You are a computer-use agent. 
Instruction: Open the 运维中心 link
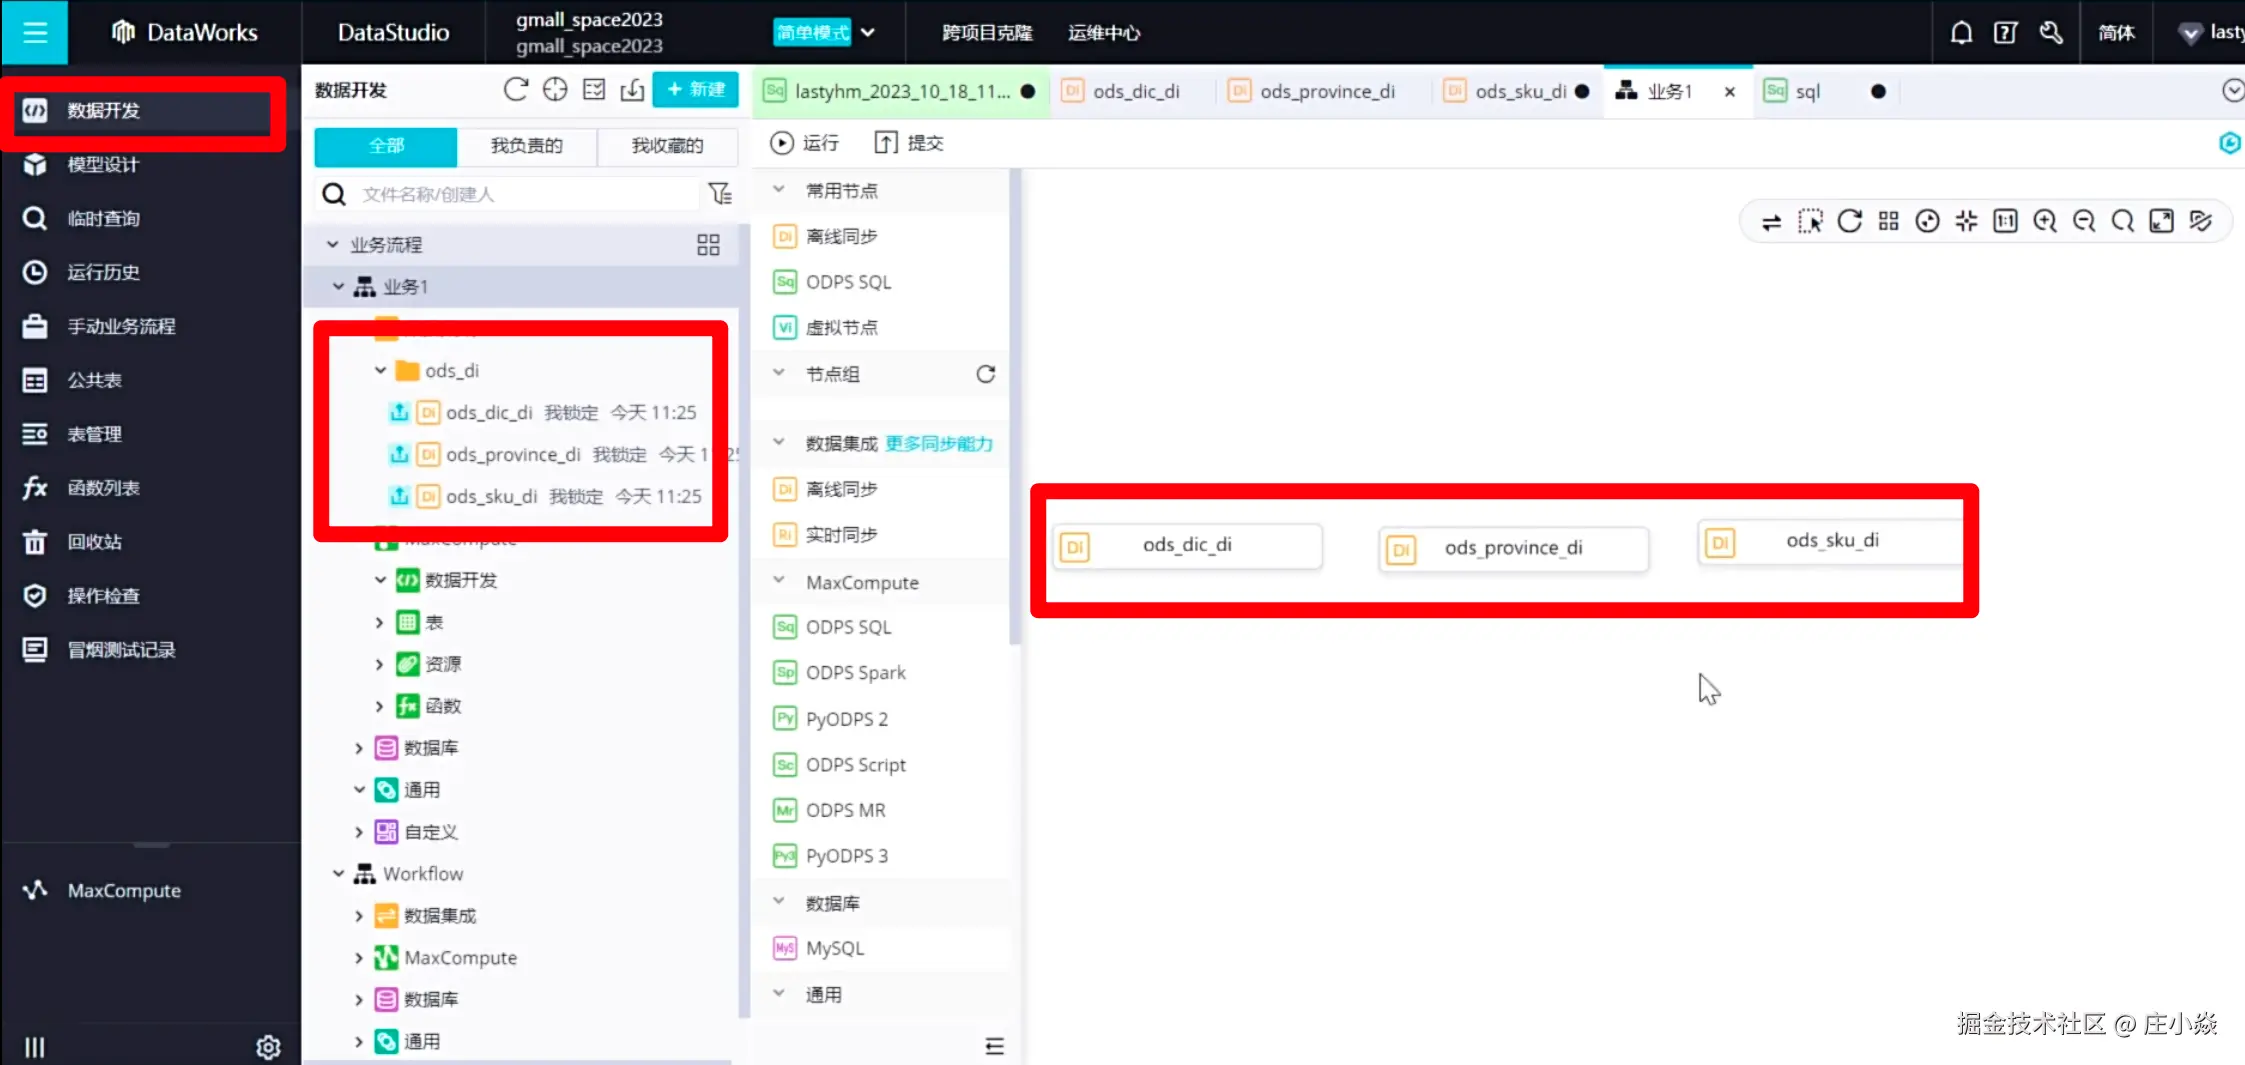coord(1104,33)
